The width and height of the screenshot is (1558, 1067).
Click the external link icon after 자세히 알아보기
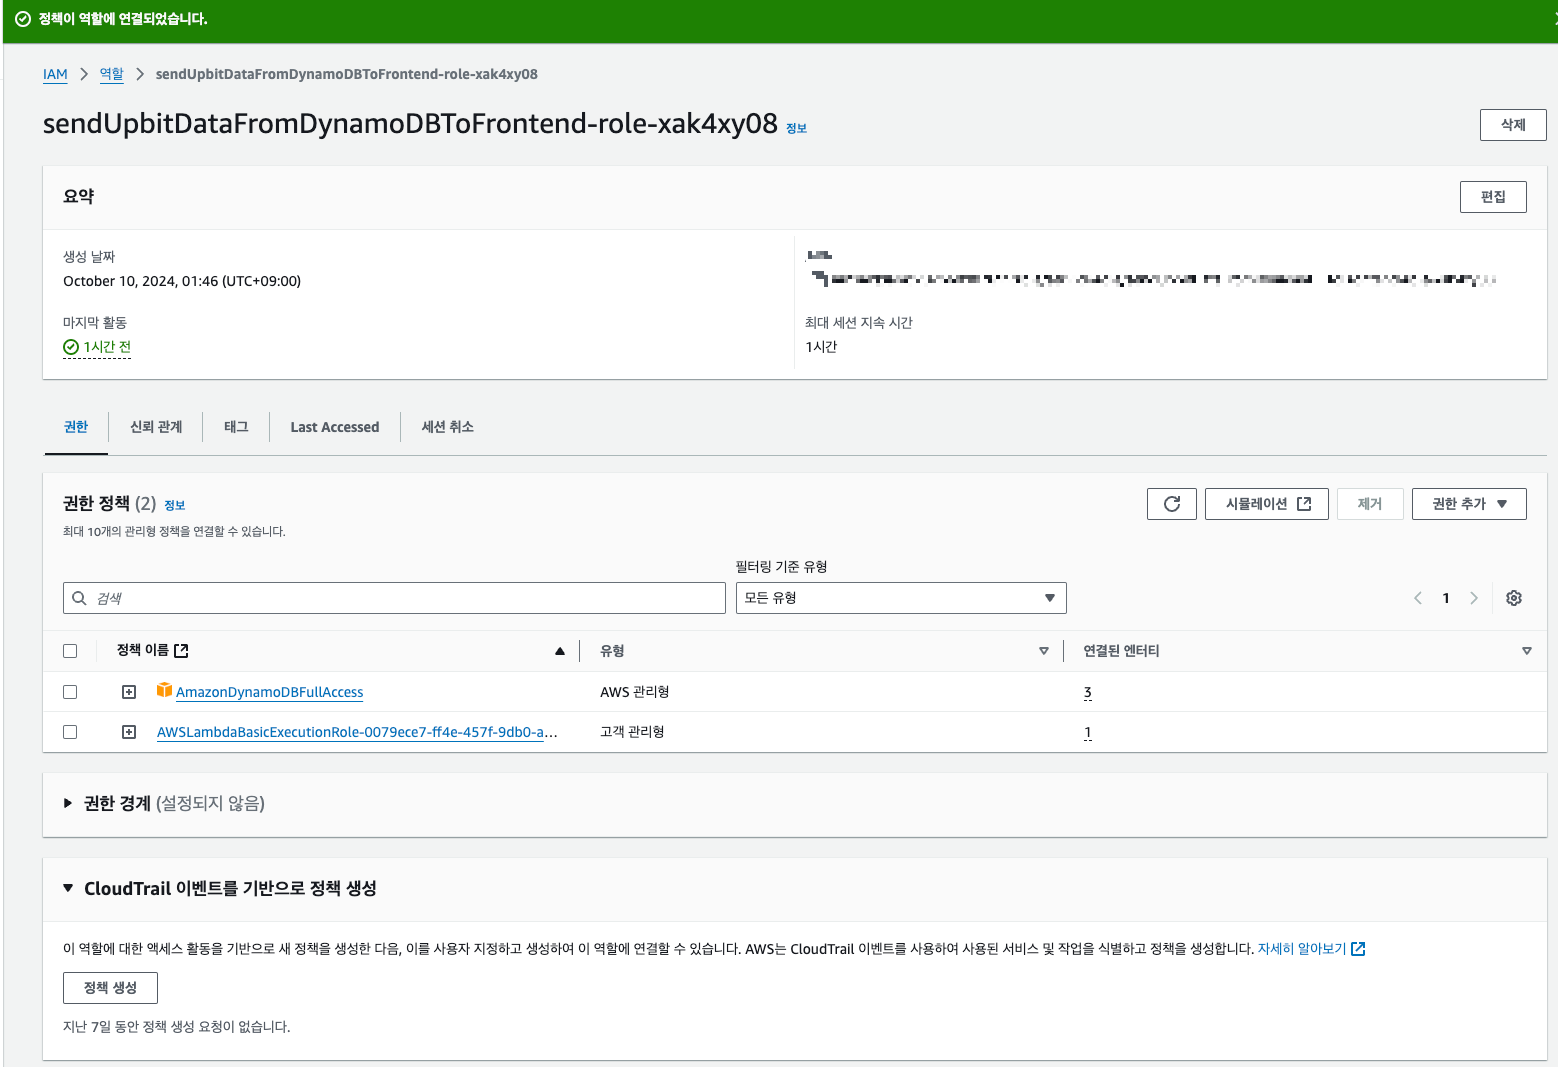(x=1358, y=949)
